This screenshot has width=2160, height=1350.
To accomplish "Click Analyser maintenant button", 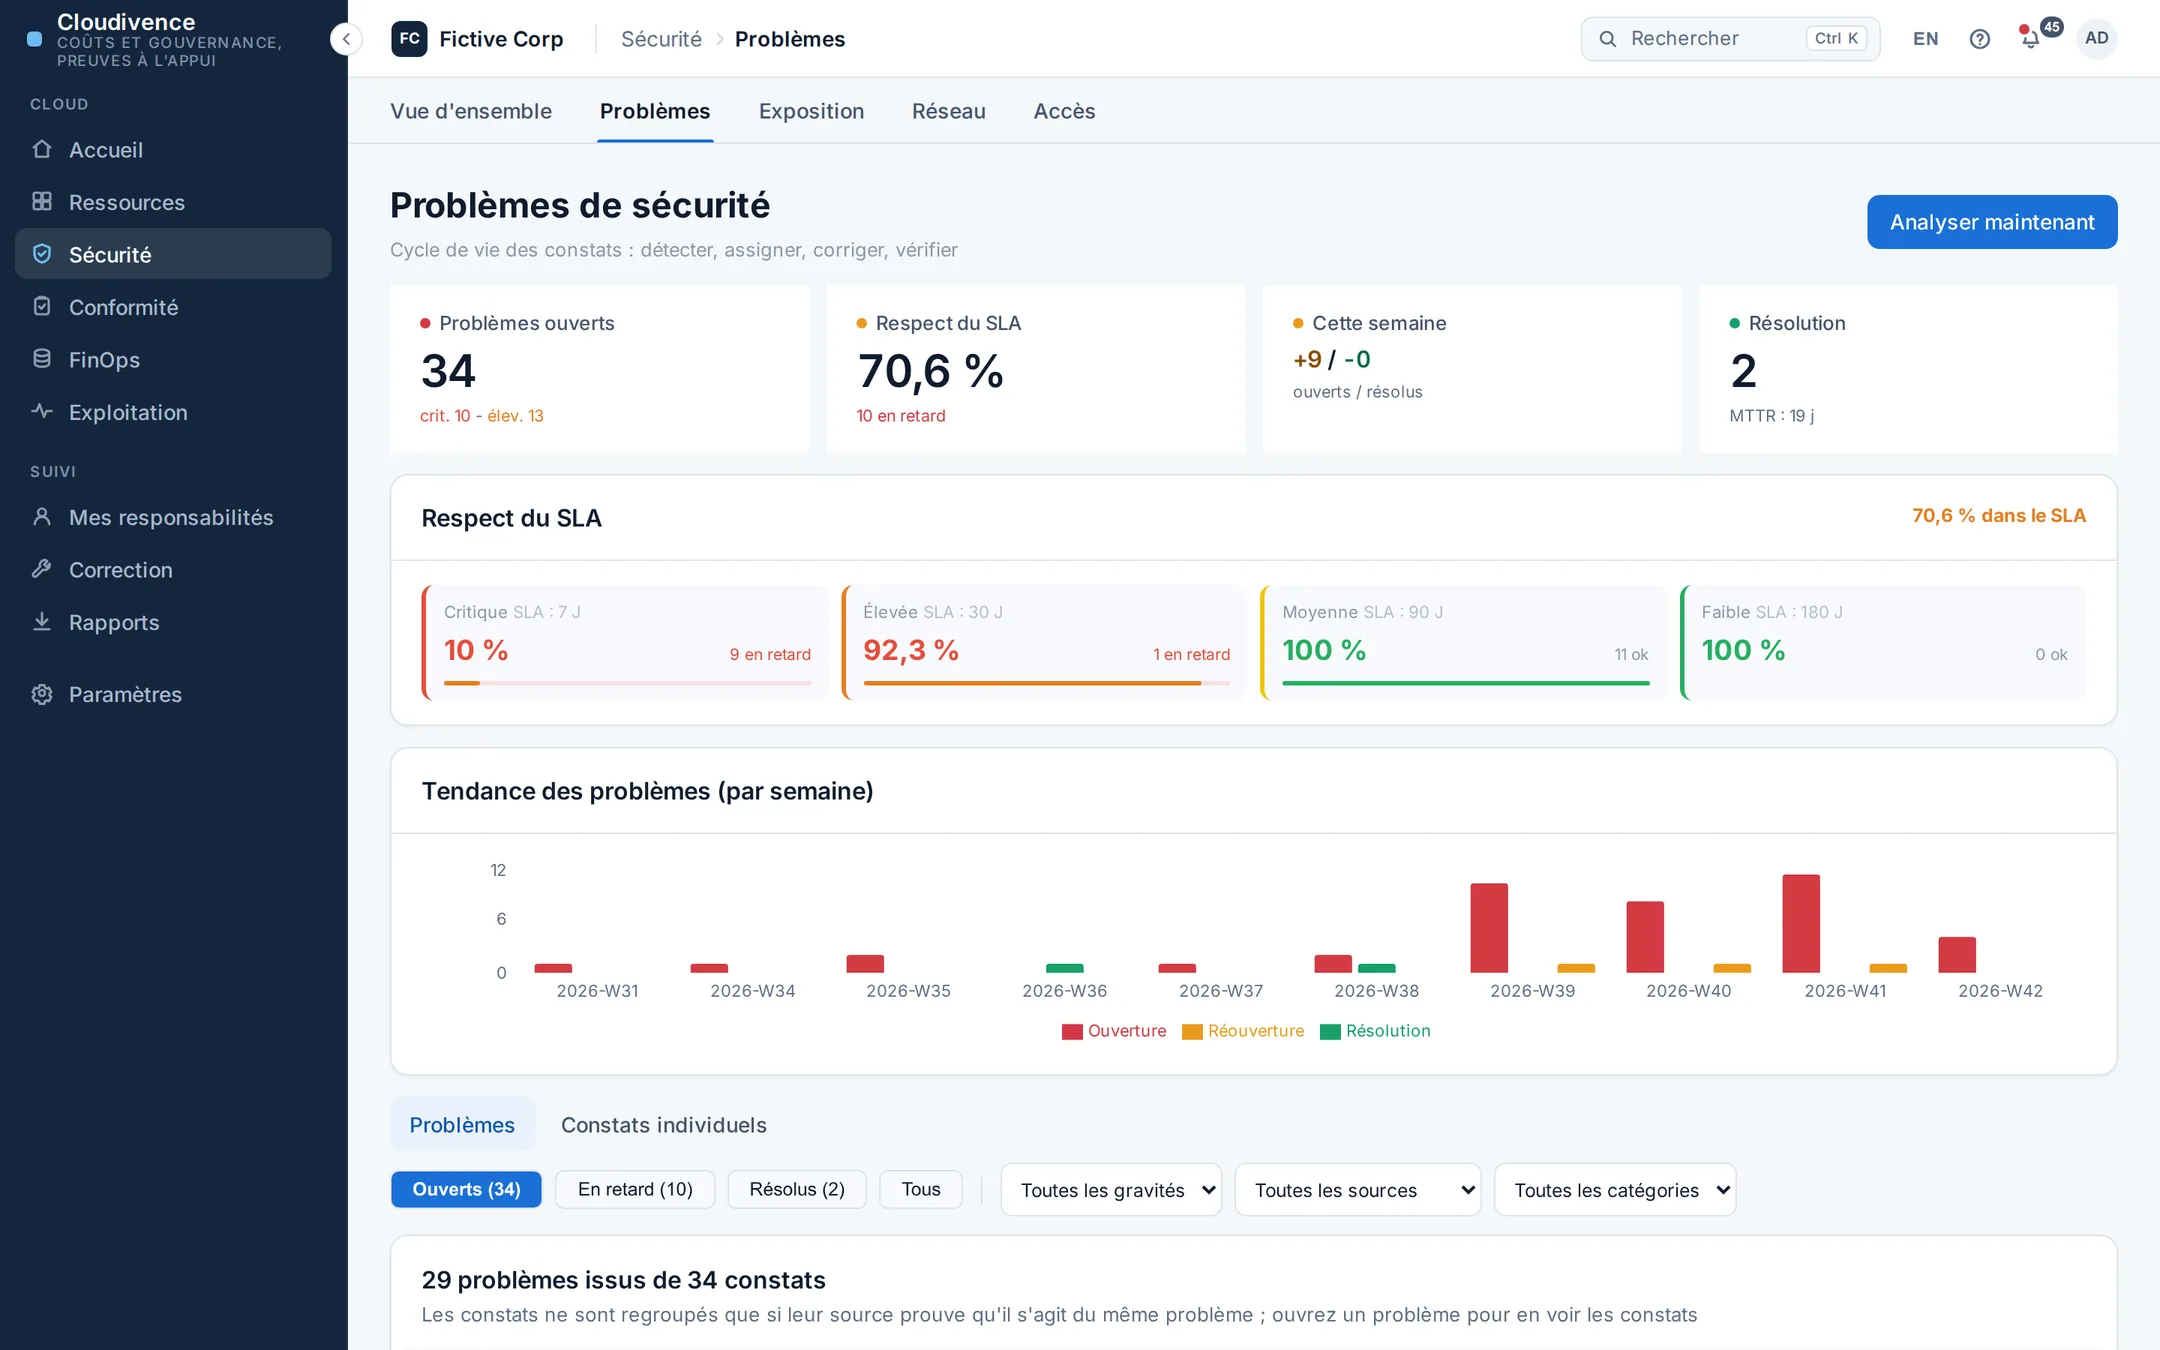I will tap(1992, 222).
